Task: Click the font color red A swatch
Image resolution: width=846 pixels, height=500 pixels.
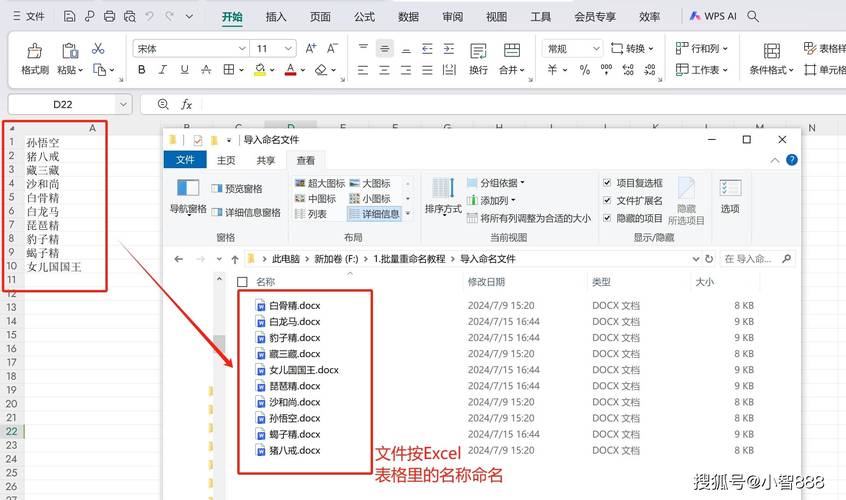Action: [x=290, y=70]
